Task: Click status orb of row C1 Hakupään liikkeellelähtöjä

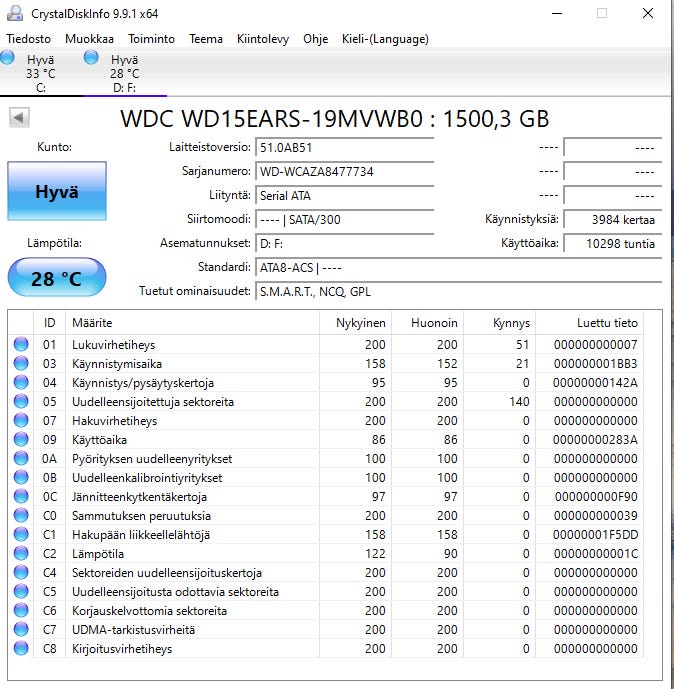Action: coord(21,534)
